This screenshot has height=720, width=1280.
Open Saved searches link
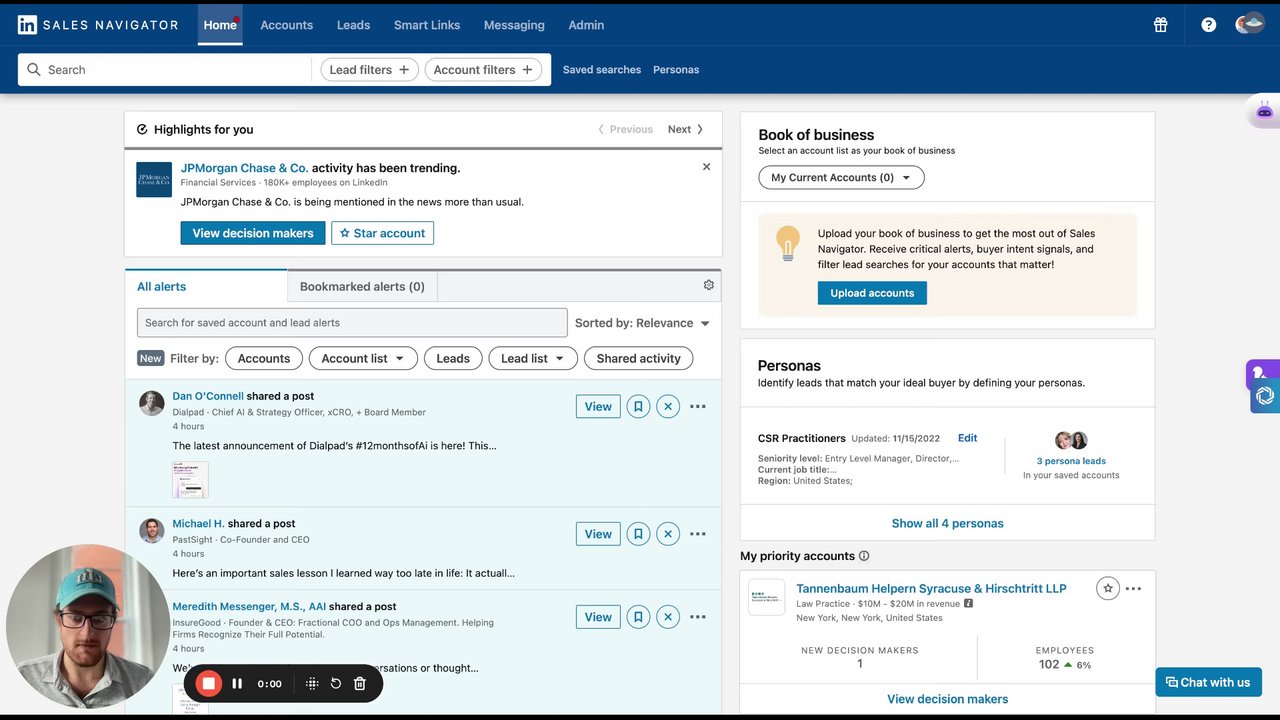tap(602, 70)
